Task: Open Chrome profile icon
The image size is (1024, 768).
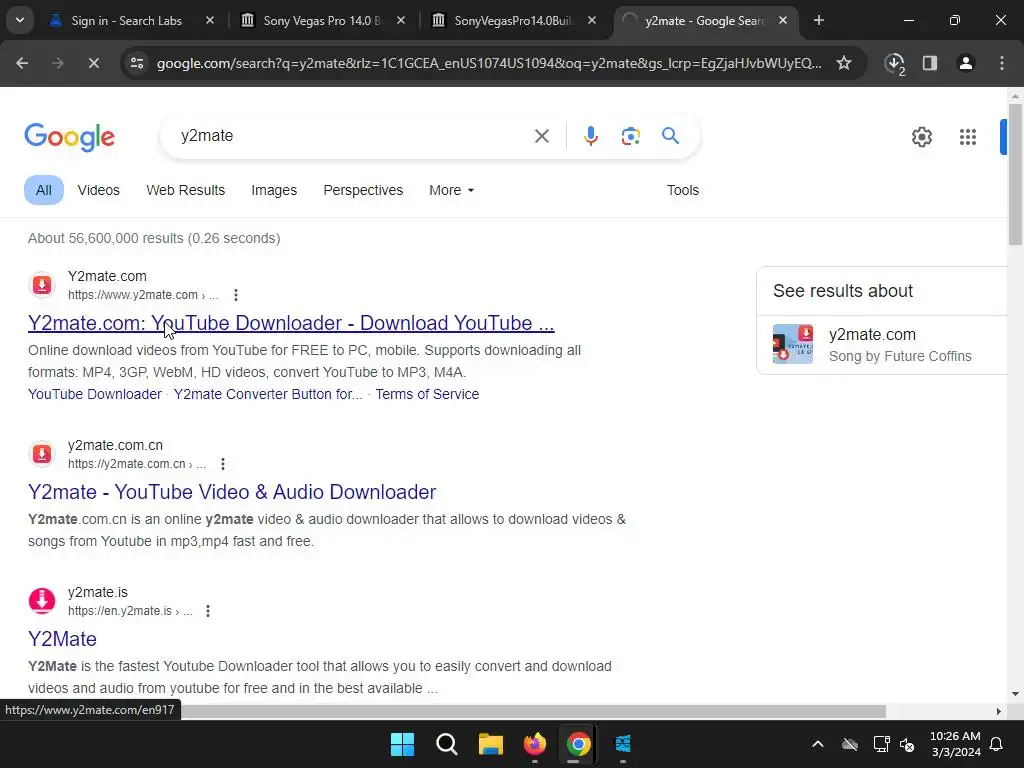Action: click(965, 63)
